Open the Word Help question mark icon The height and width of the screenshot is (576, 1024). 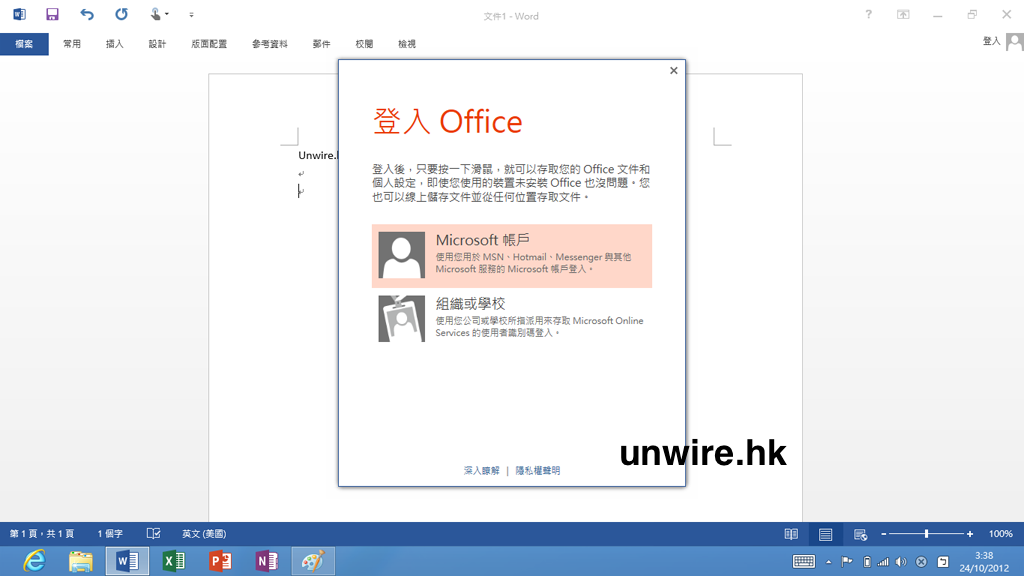(868, 15)
